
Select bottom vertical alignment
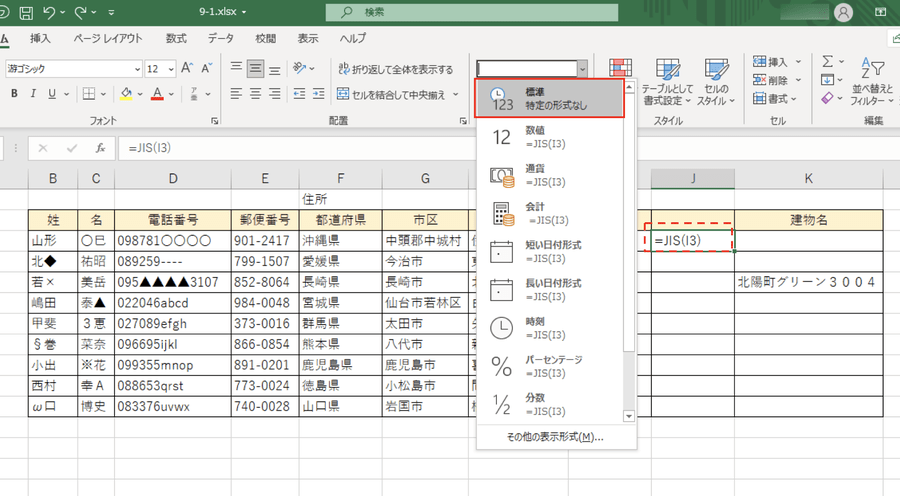275,68
